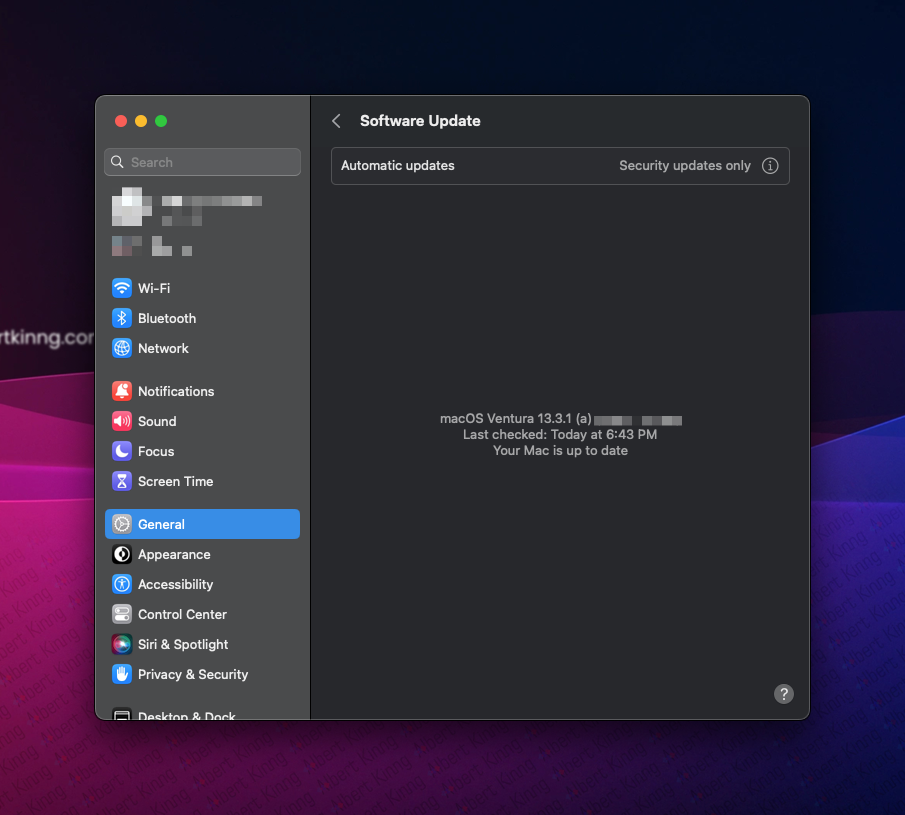Open Bluetooth settings label
Image resolution: width=905 pixels, height=815 pixels.
click(x=167, y=318)
